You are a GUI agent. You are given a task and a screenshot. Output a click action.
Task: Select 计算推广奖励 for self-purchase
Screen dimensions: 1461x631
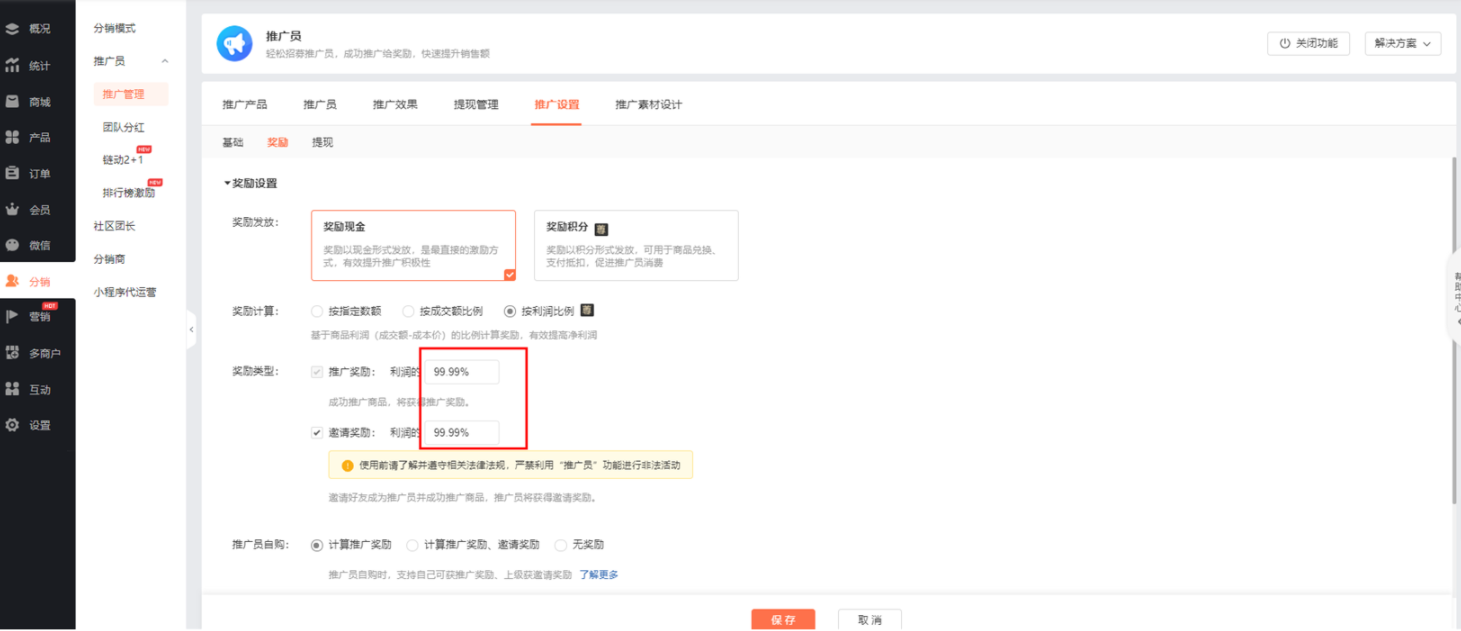(x=317, y=545)
